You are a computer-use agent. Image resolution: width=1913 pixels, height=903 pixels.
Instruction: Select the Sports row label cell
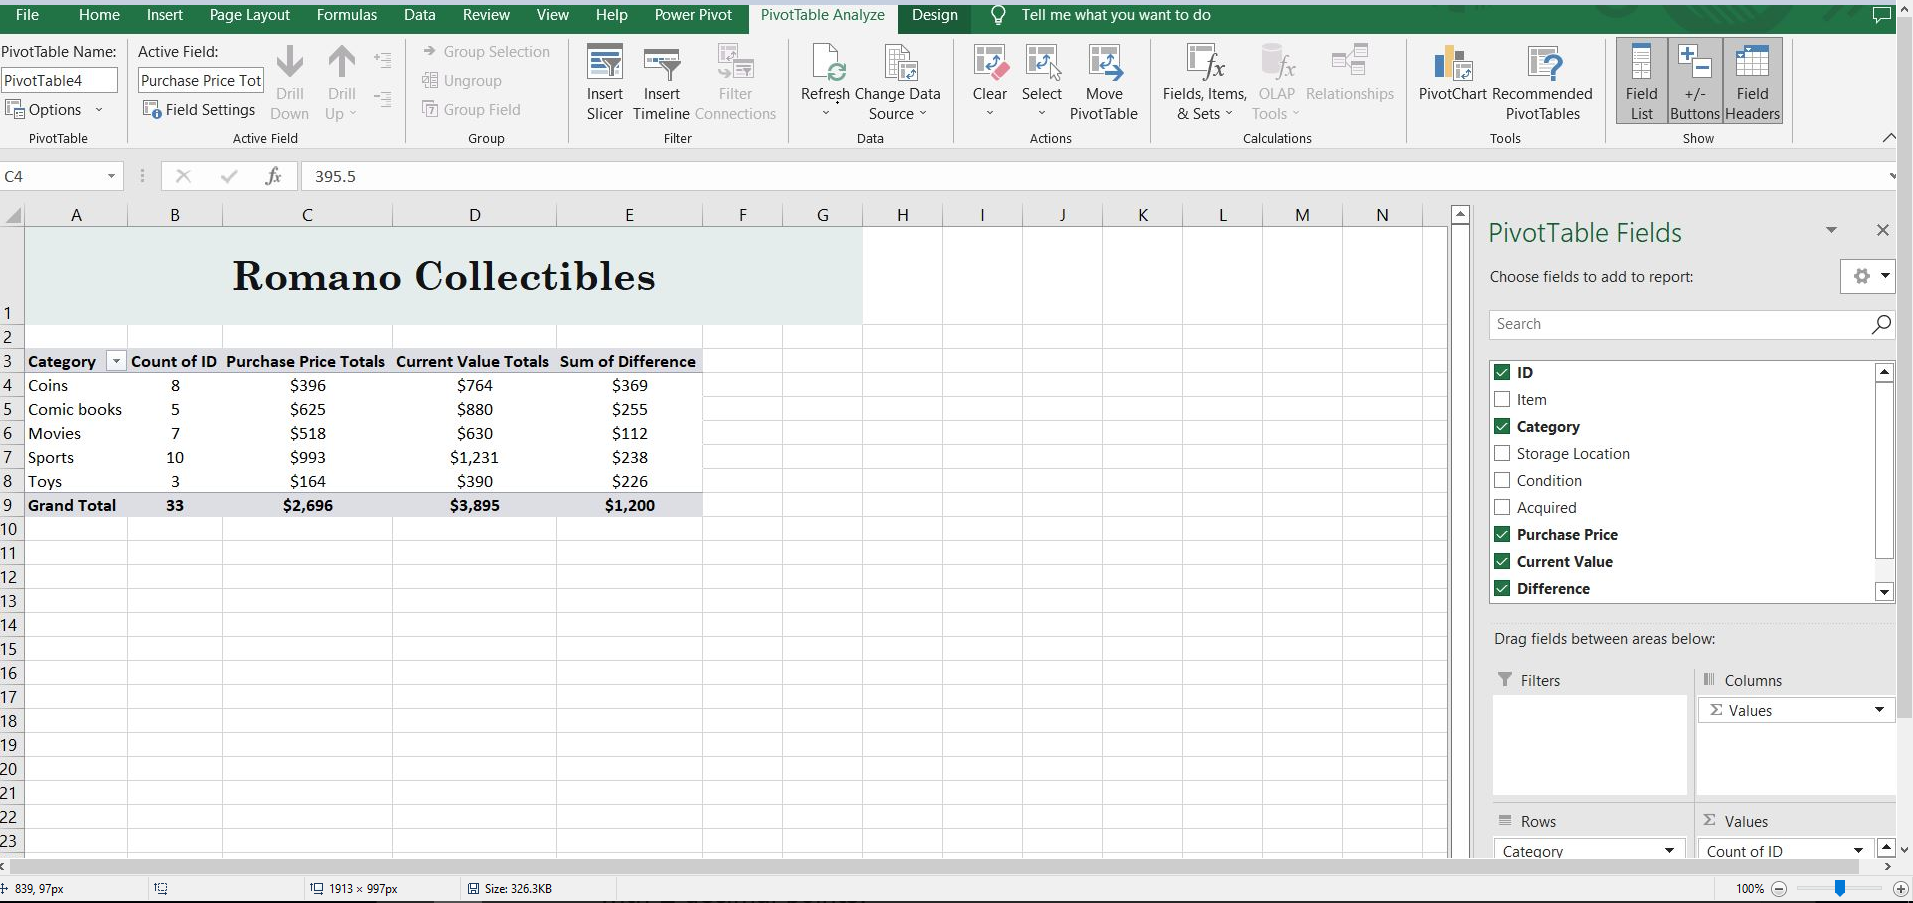coord(76,457)
